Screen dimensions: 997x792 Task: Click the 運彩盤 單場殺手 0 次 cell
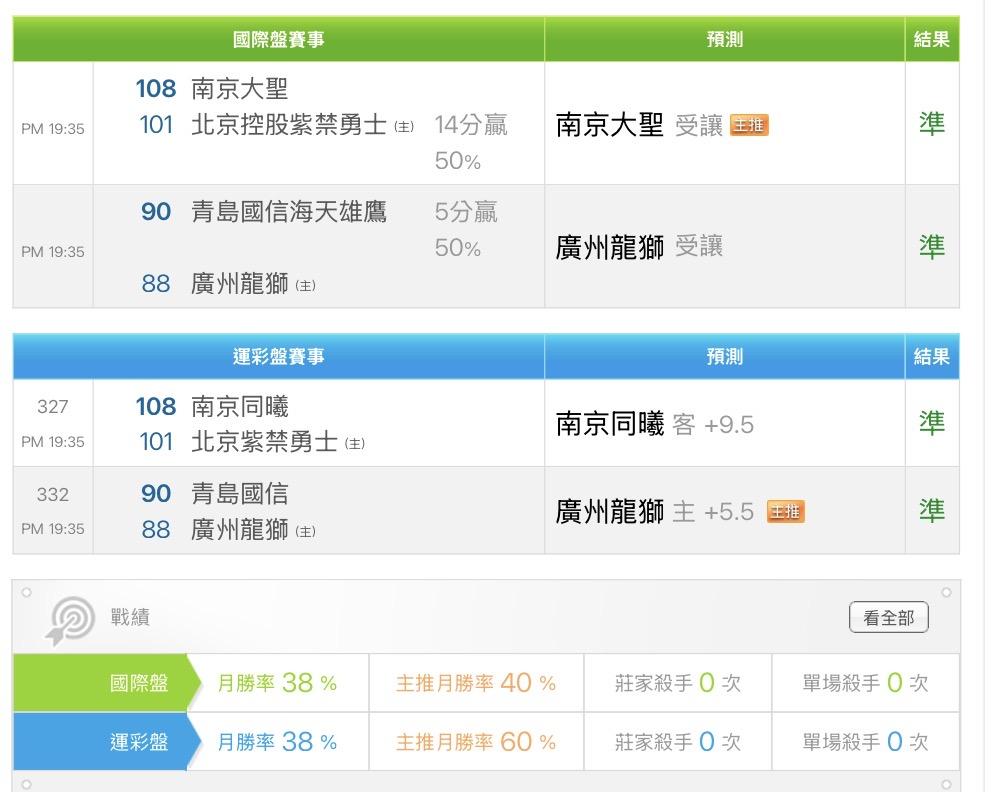coord(865,742)
